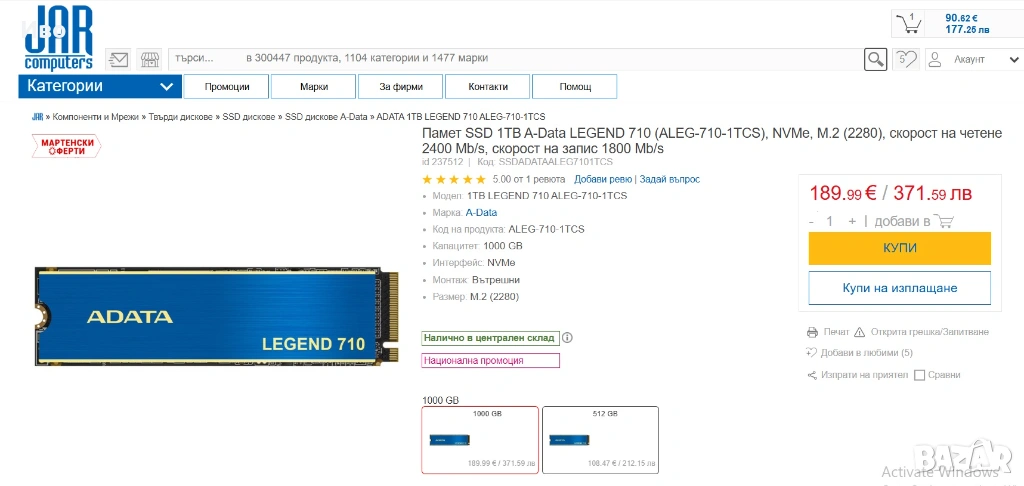Click the printer icon next to Печат
Image resolution: width=1024 pixels, height=486 pixels.
point(812,332)
